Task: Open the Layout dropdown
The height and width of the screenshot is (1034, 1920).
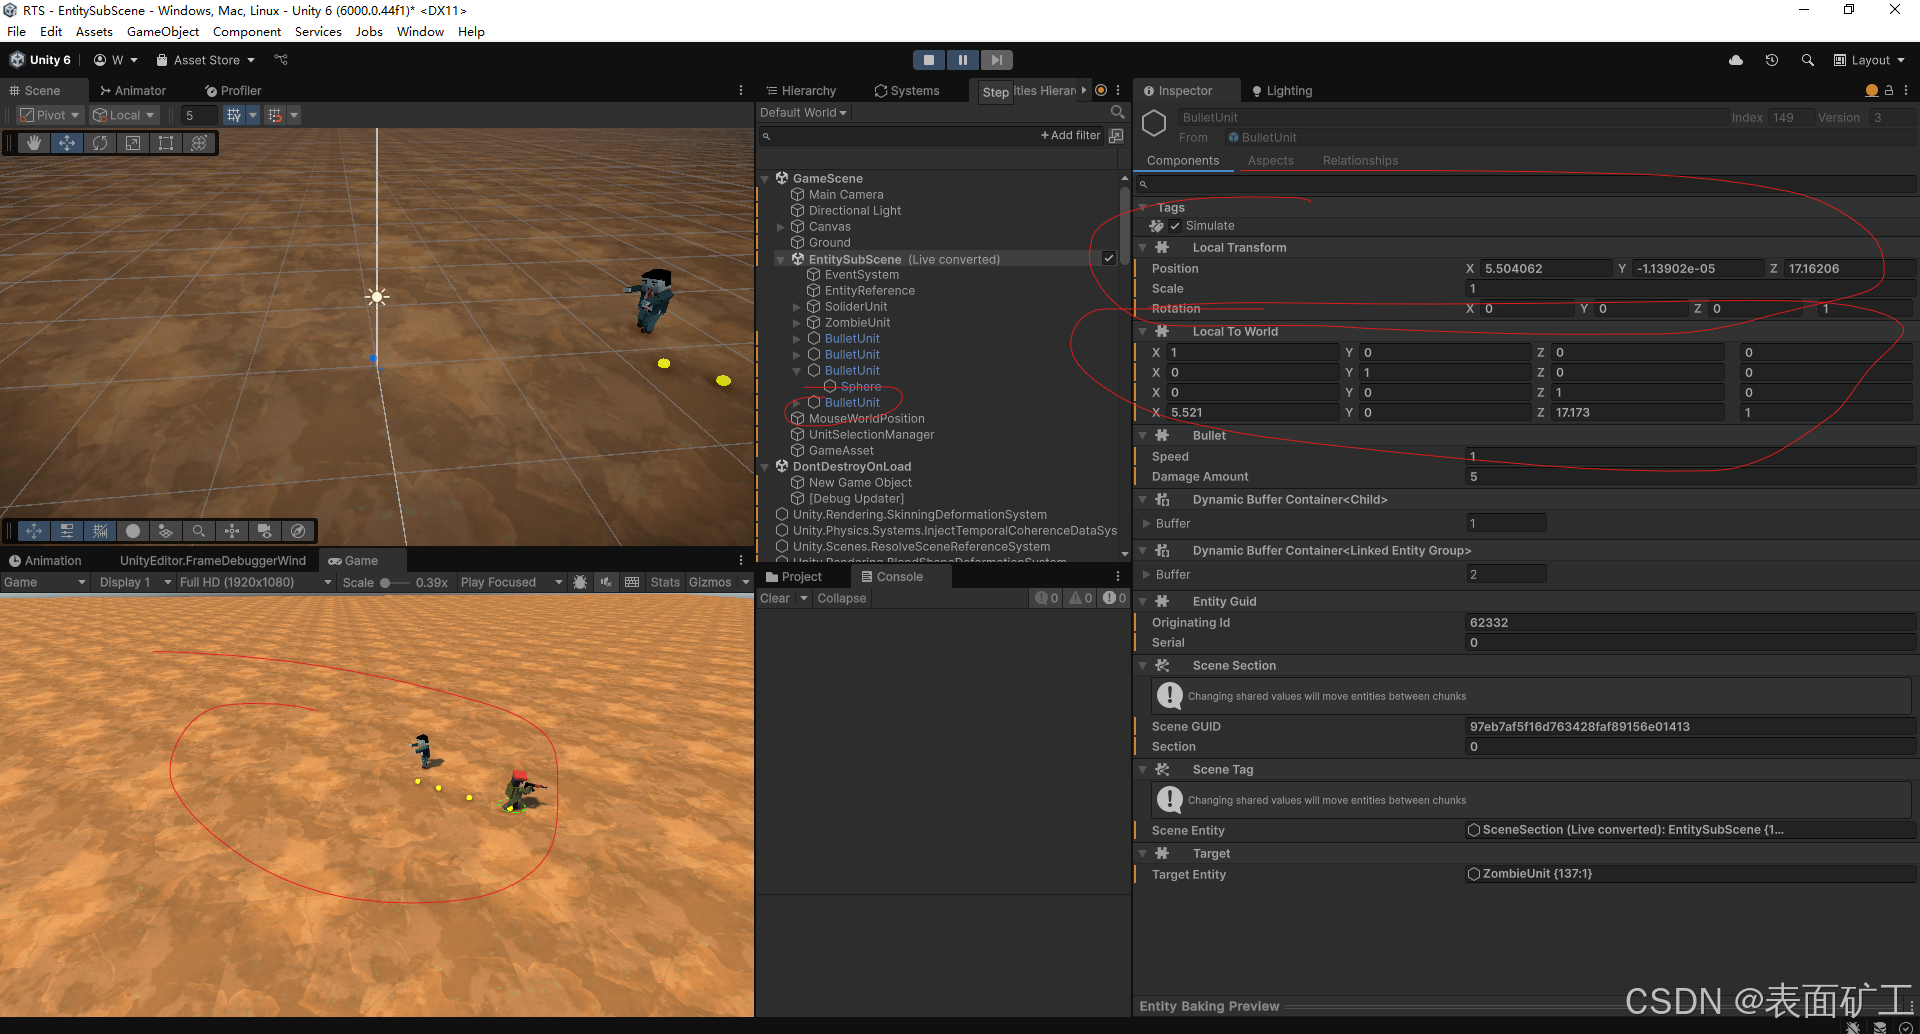Action: (1870, 60)
